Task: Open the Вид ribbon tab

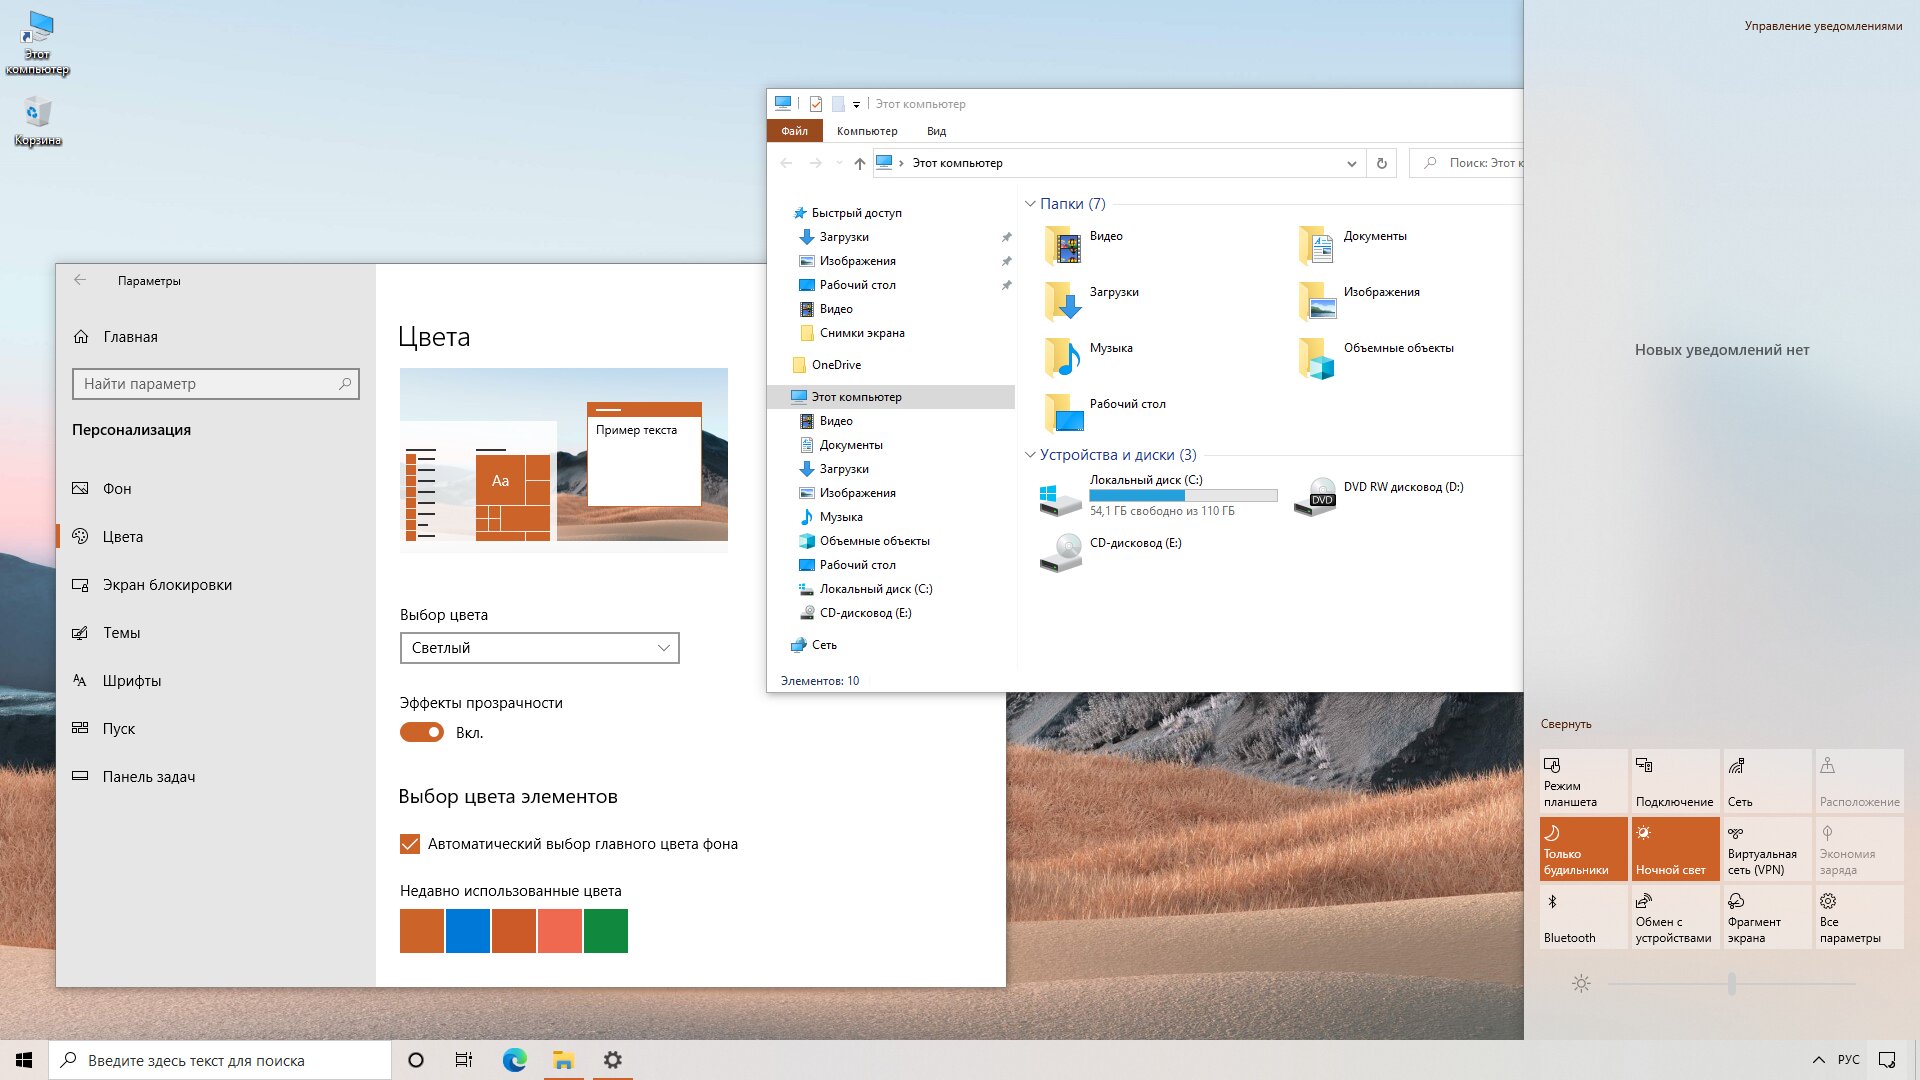Action: pyautogui.click(x=936, y=131)
